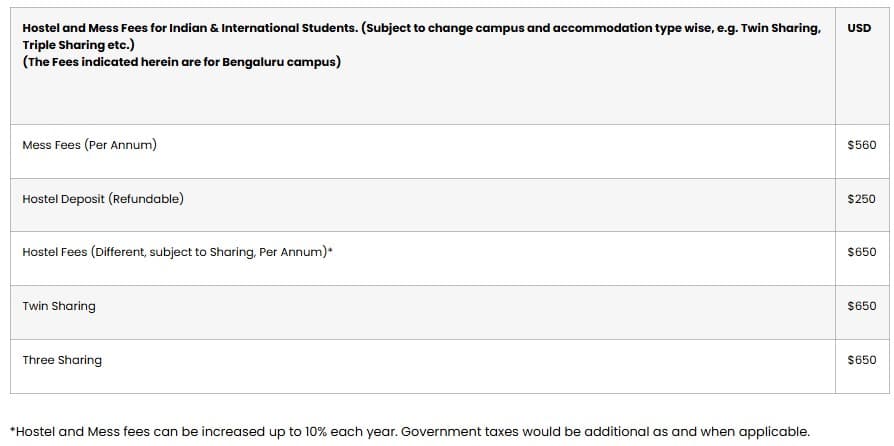Select the Three Sharing row label
The width and height of the screenshot is (894, 446).
click(x=62, y=360)
